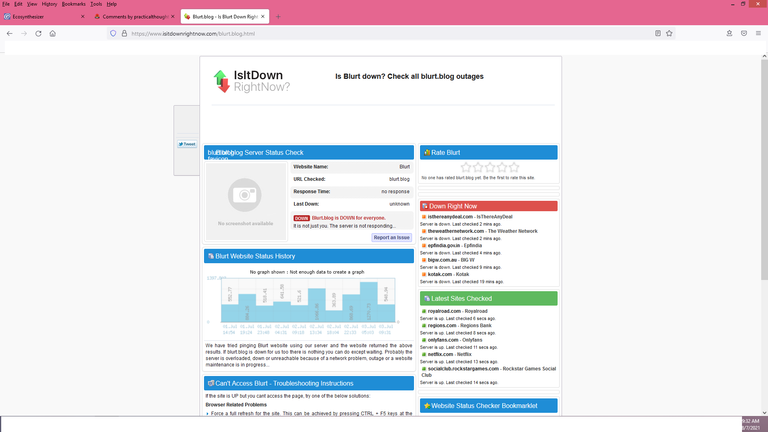768x432 pixels.
Task: Open onlyfans.com link
Action: (443, 340)
